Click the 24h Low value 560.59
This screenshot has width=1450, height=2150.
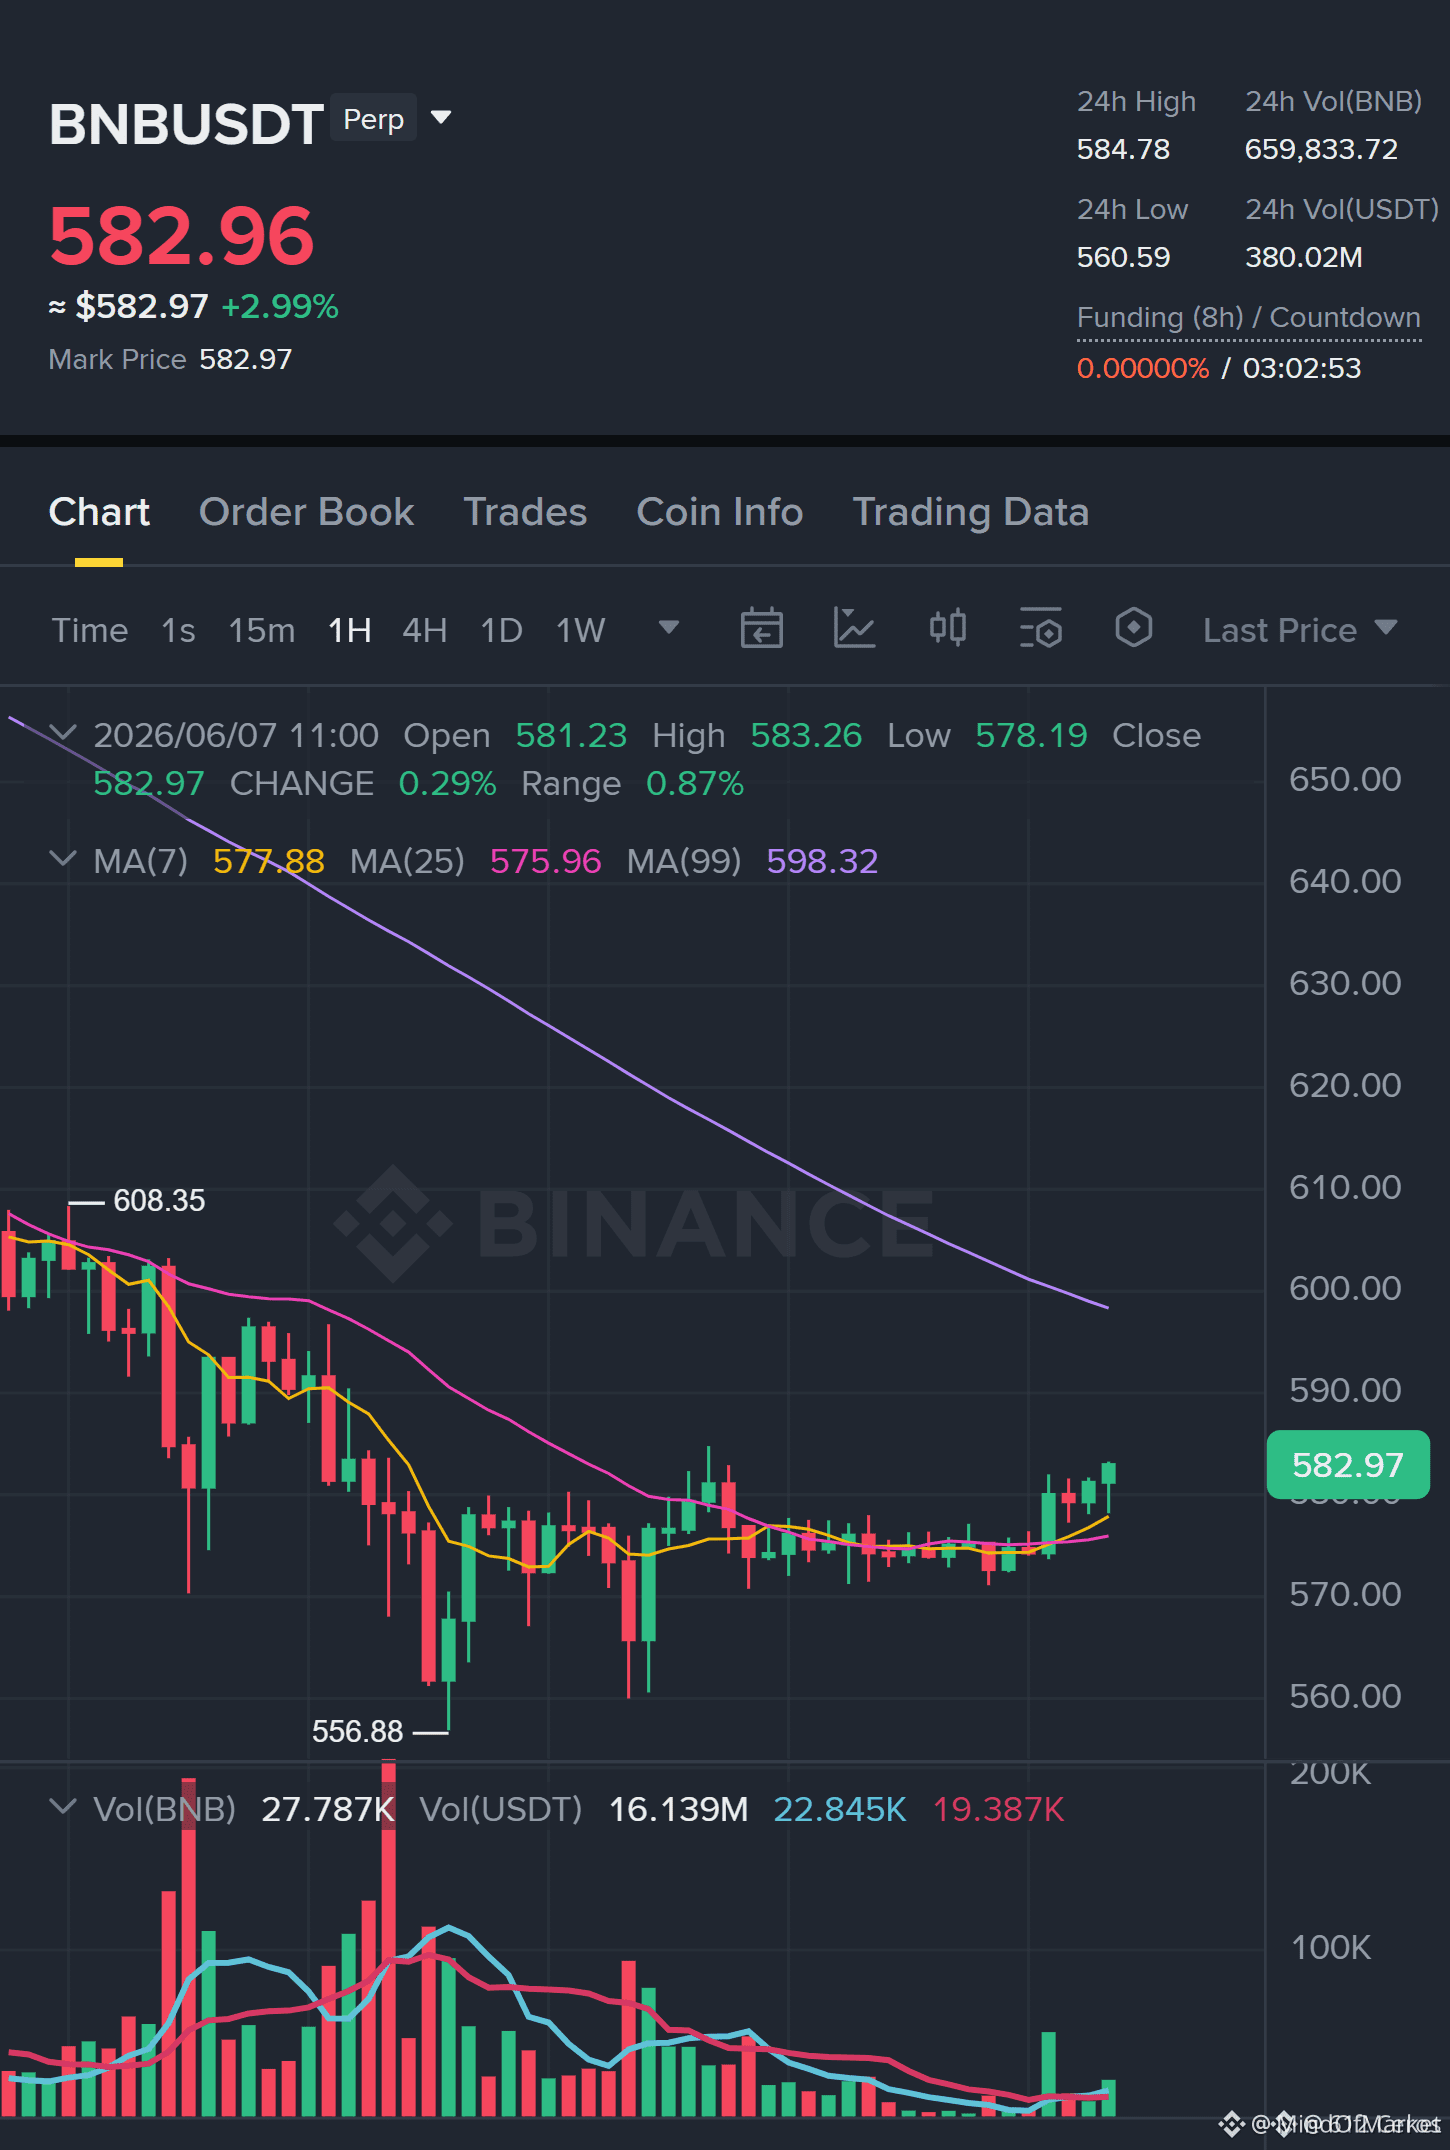(x=1123, y=258)
